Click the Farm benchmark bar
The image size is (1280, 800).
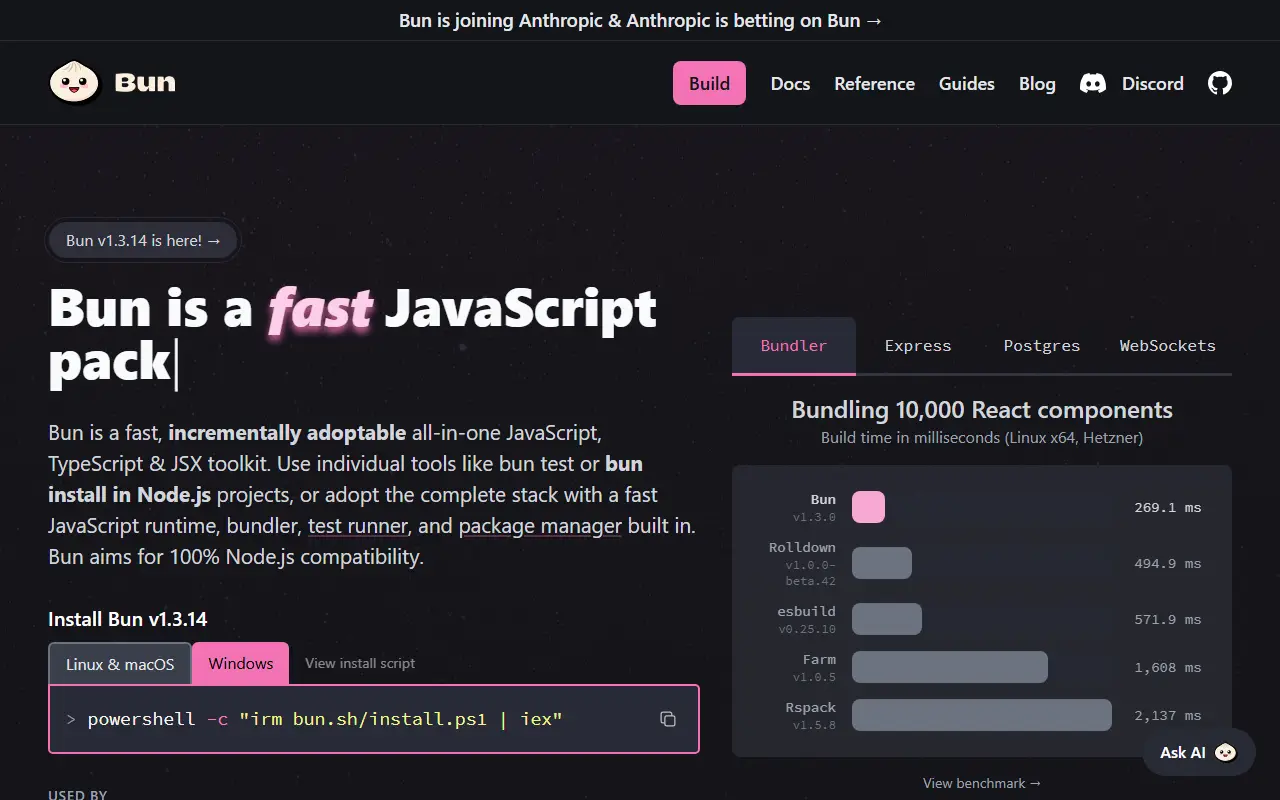pos(950,667)
